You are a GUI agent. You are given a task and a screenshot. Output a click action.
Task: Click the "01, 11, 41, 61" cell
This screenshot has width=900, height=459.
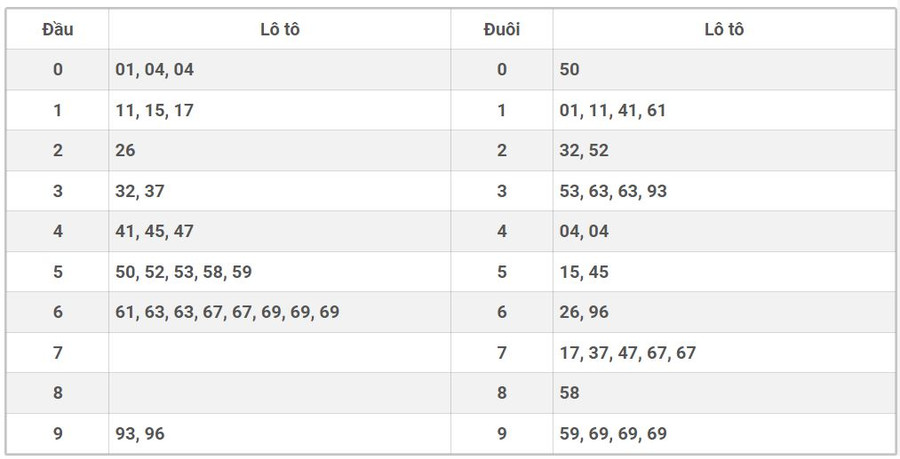click(x=613, y=111)
